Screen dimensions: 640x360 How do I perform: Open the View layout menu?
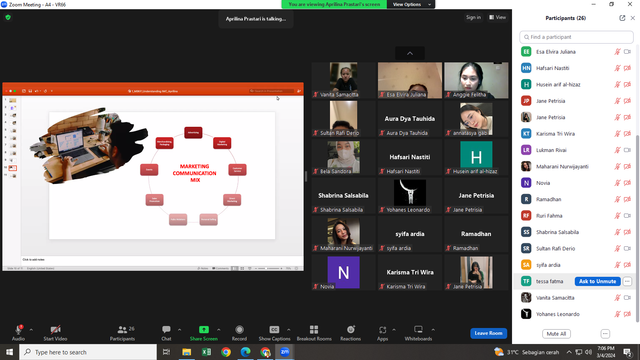498,17
